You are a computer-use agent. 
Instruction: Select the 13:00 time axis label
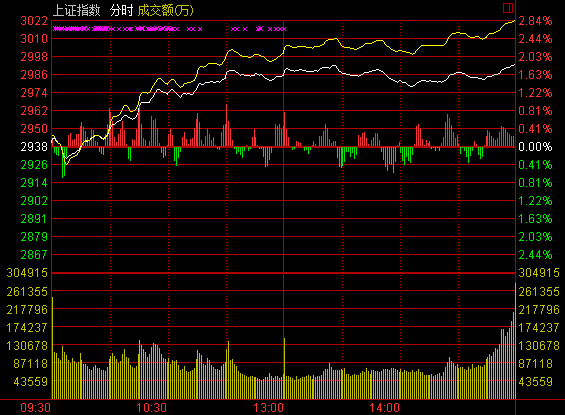click(268, 408)
